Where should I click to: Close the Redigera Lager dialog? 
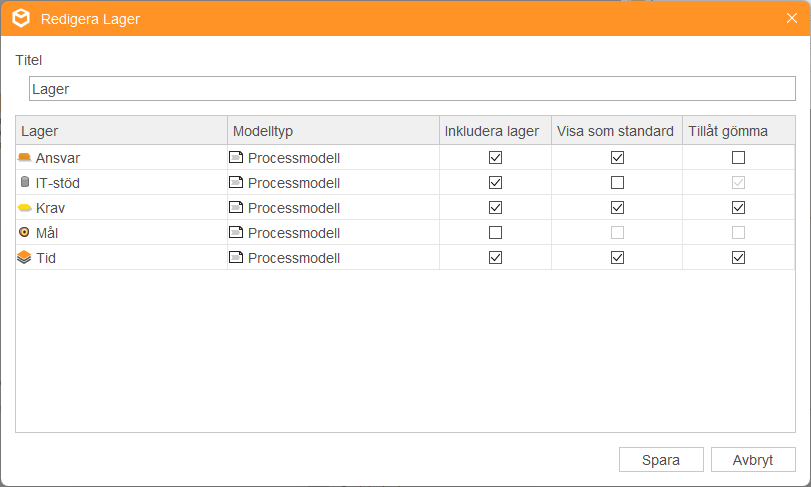791,18
